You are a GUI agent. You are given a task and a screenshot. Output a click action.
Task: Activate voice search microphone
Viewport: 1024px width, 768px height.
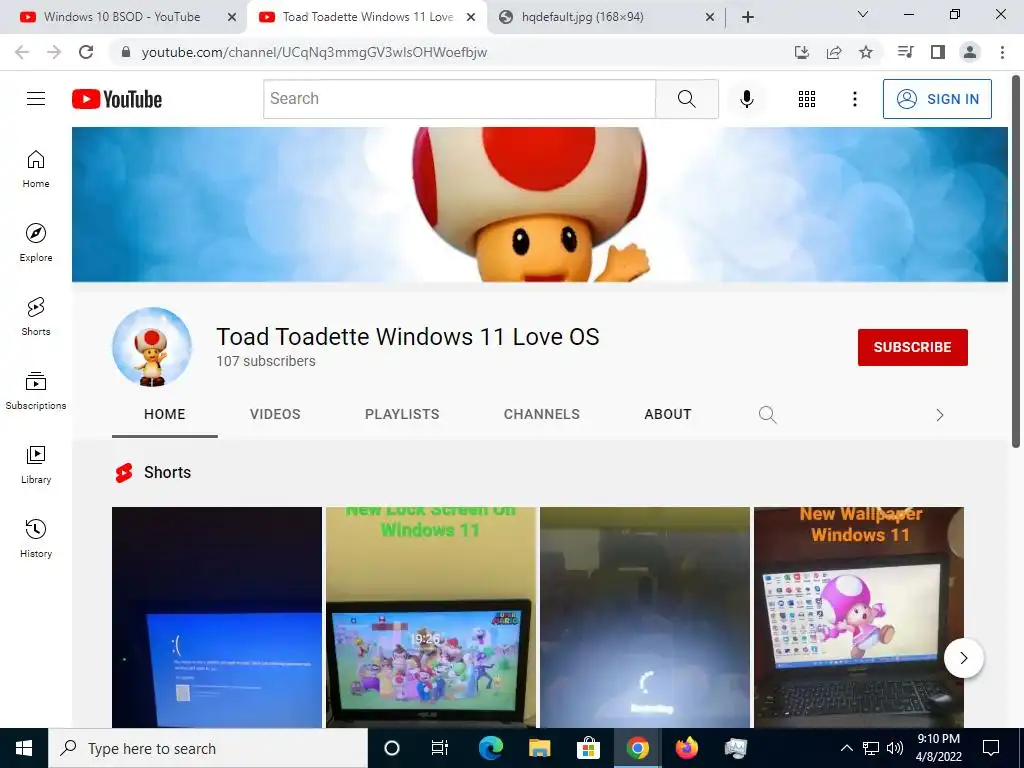[746, 99]
